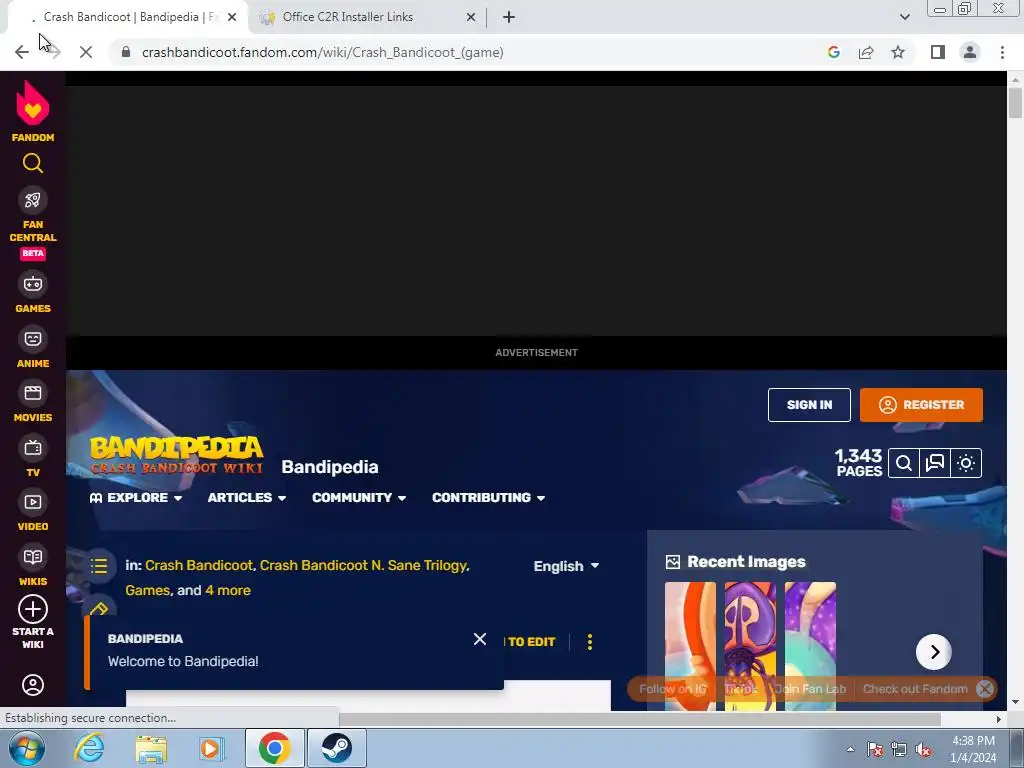Toggle light and dark theme
The width and height of the screenshot is (1024, 768).
click(966, 463)
